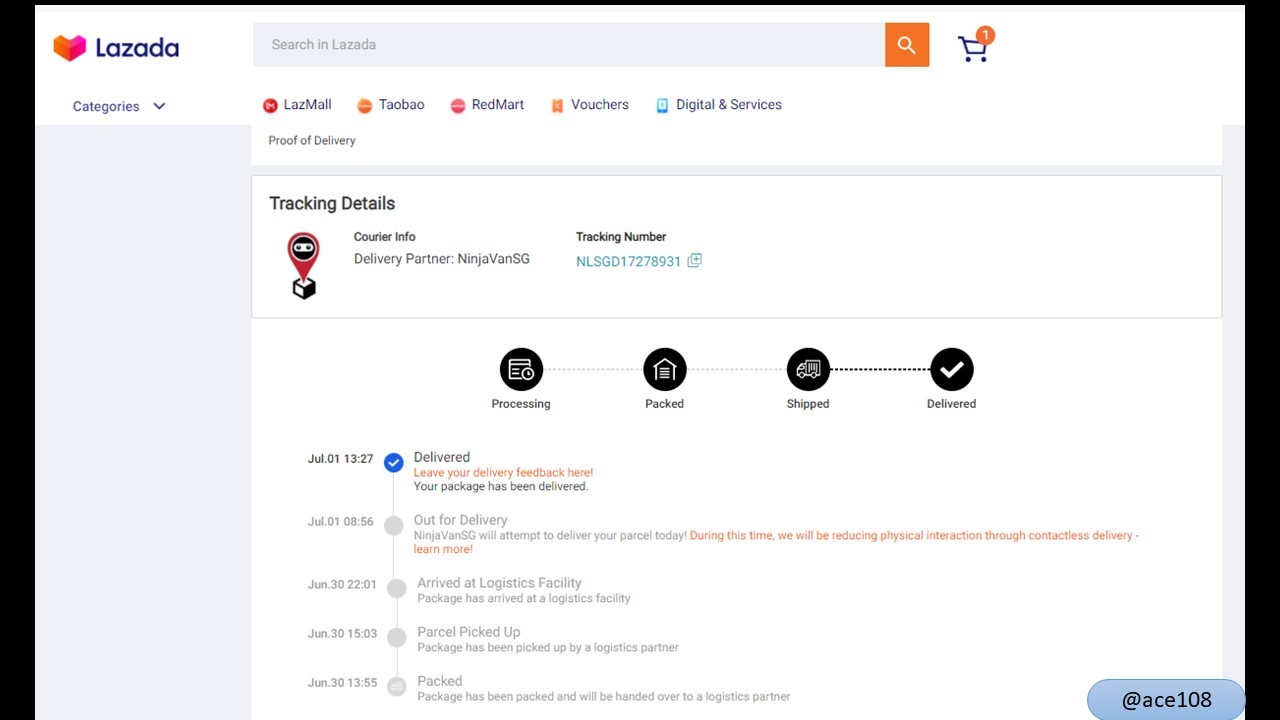
Task: Click the blue Delivered timeline checkmark
Action: coord(394,462)
